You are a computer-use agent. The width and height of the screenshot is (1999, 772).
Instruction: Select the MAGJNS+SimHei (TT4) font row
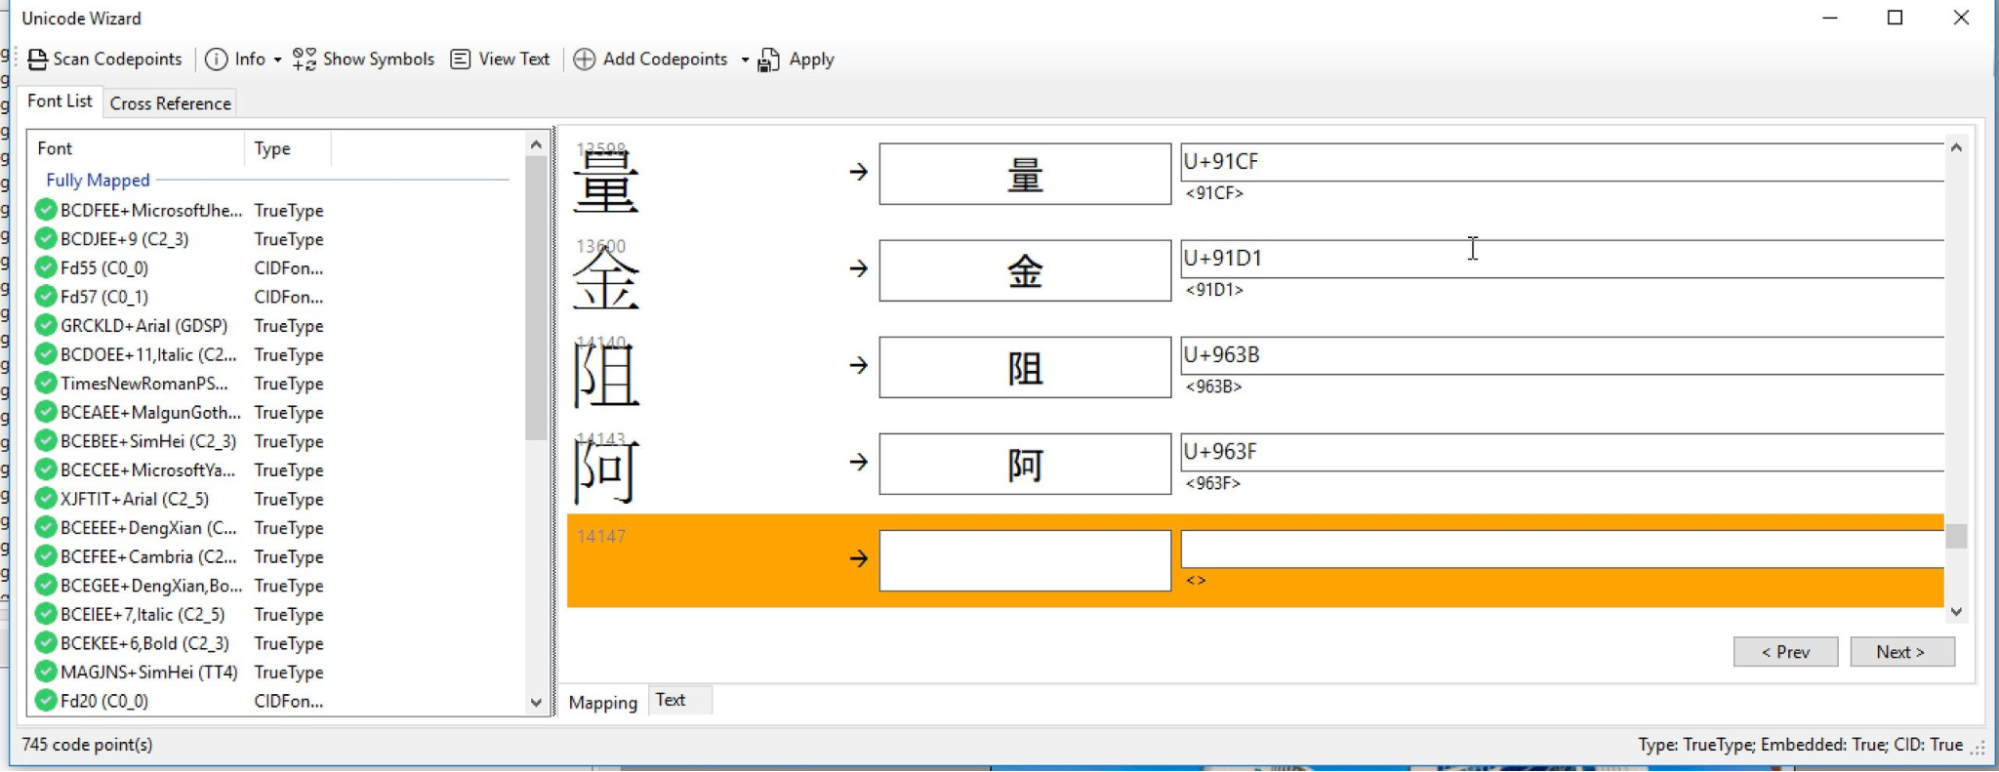click(148, 672)
